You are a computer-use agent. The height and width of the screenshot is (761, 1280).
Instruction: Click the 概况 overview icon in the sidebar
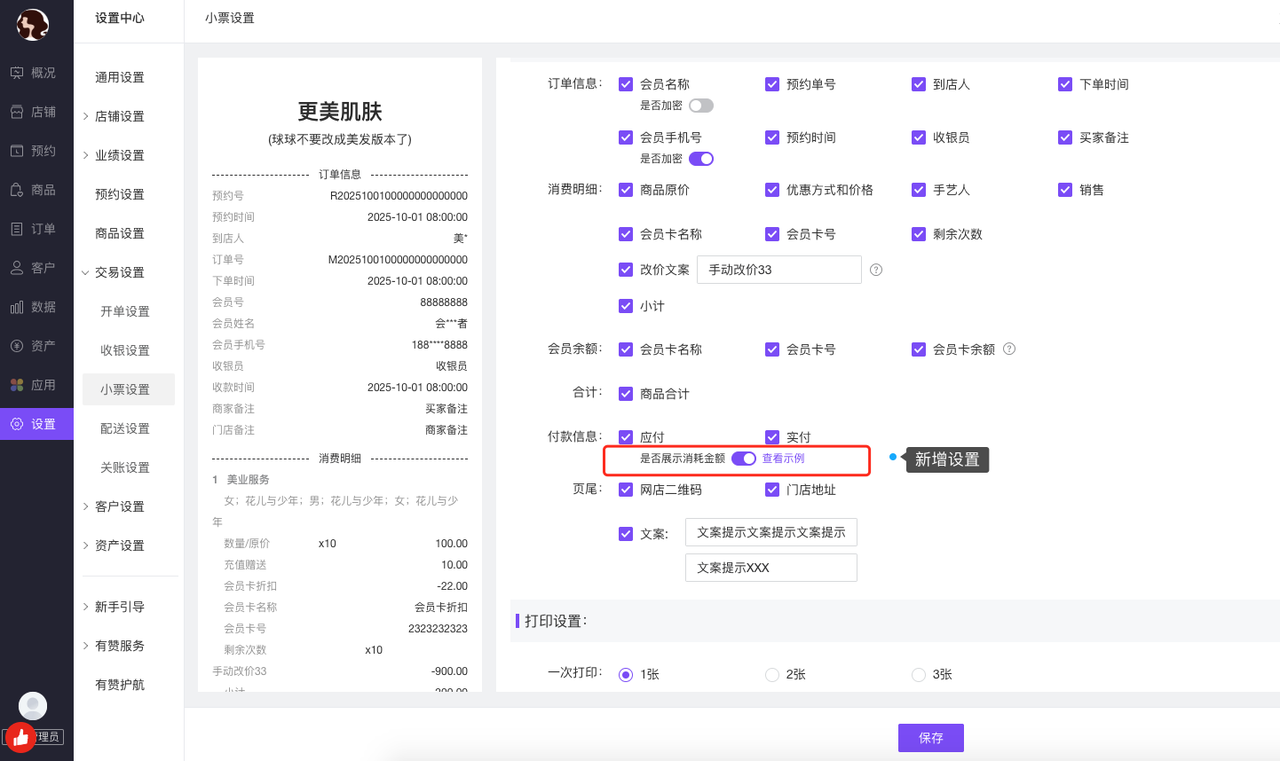(17, 73)
